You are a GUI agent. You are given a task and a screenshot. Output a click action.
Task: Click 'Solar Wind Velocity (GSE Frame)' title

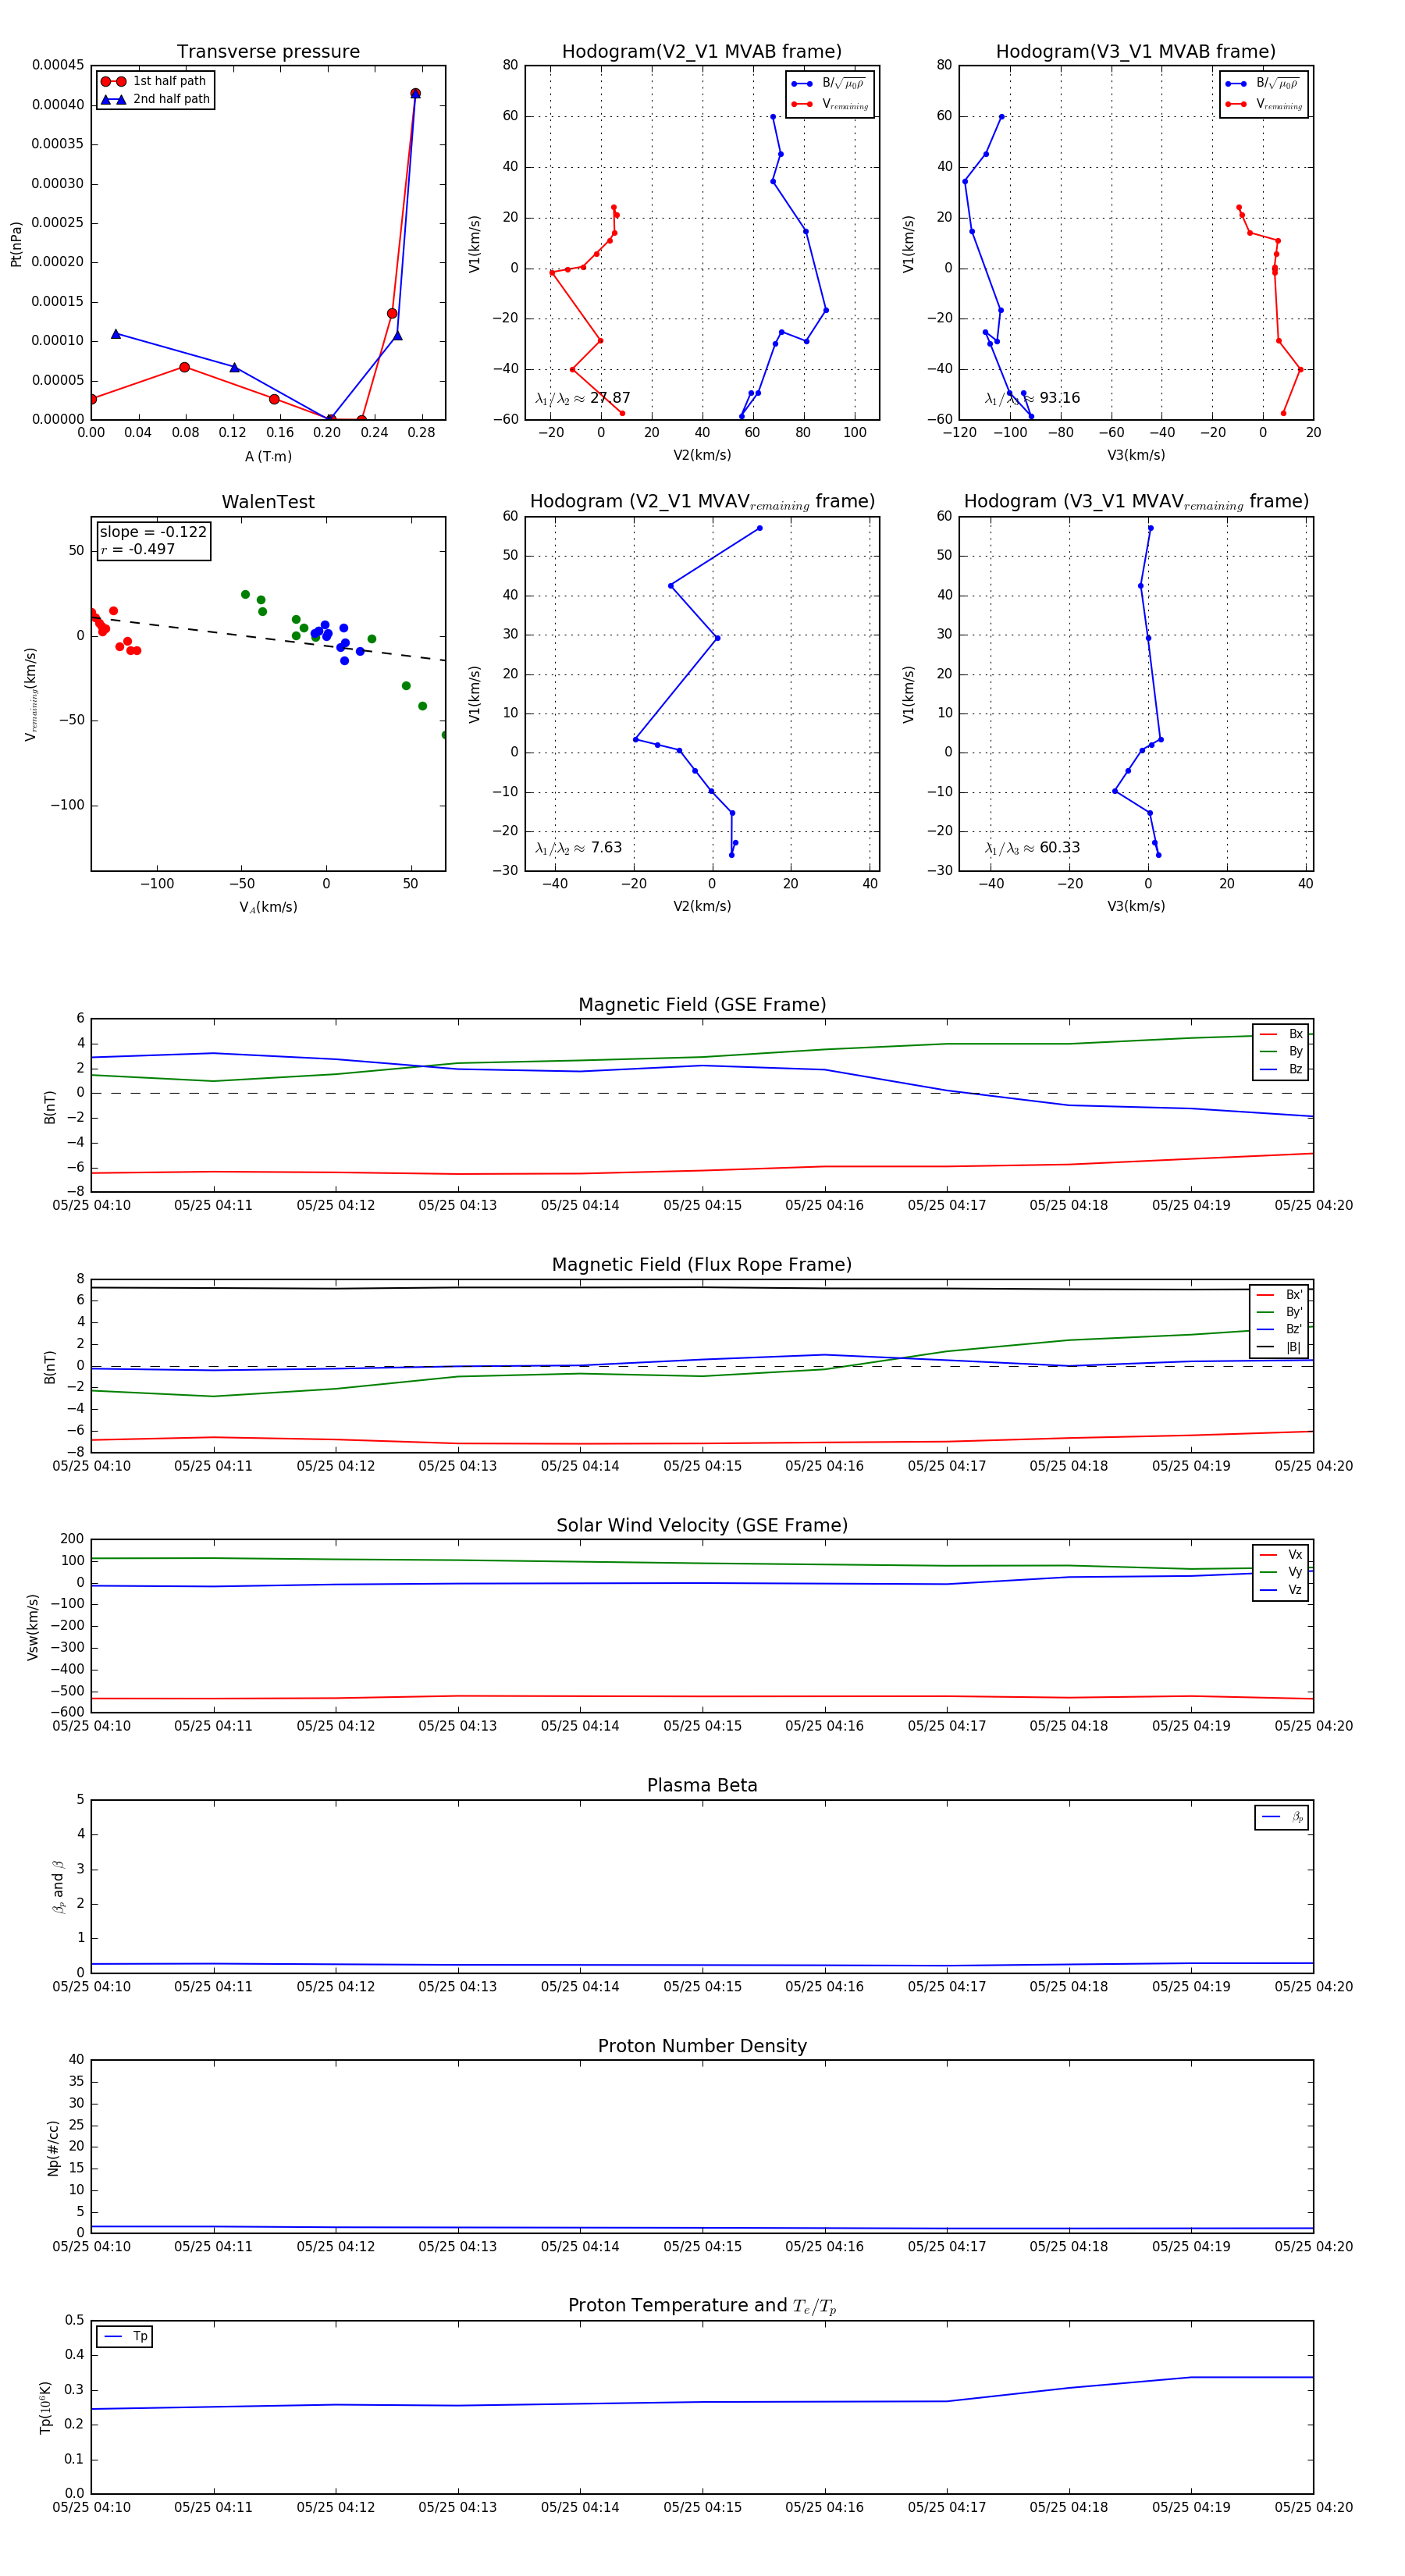click(x=702, y=1525)
